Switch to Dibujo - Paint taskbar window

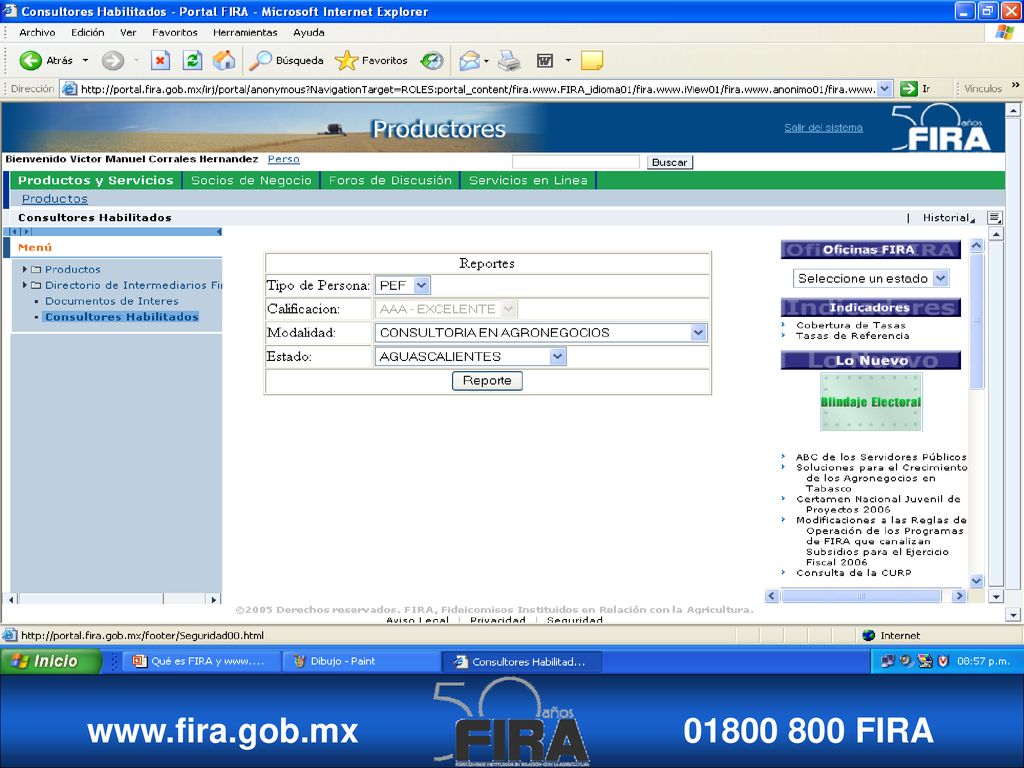[361, 661]
